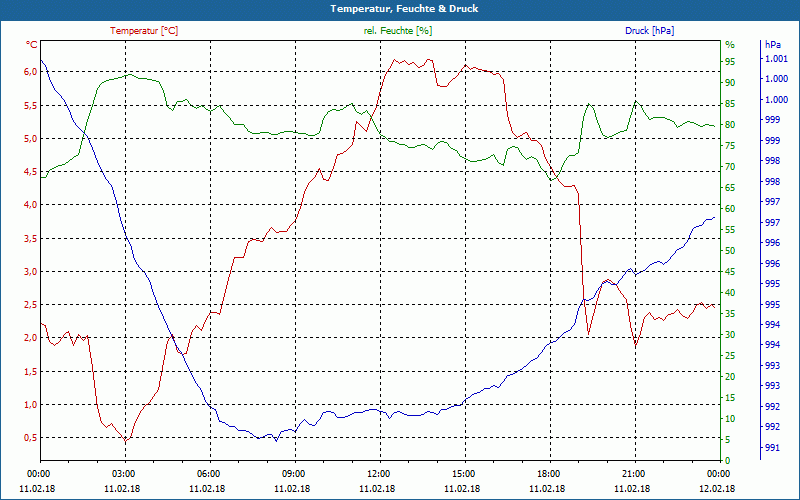Click the 'hPa' unit label on the pressure axis
Image resolution: width=800 pixels, height=500 pixels.
[x=772, y=45]
